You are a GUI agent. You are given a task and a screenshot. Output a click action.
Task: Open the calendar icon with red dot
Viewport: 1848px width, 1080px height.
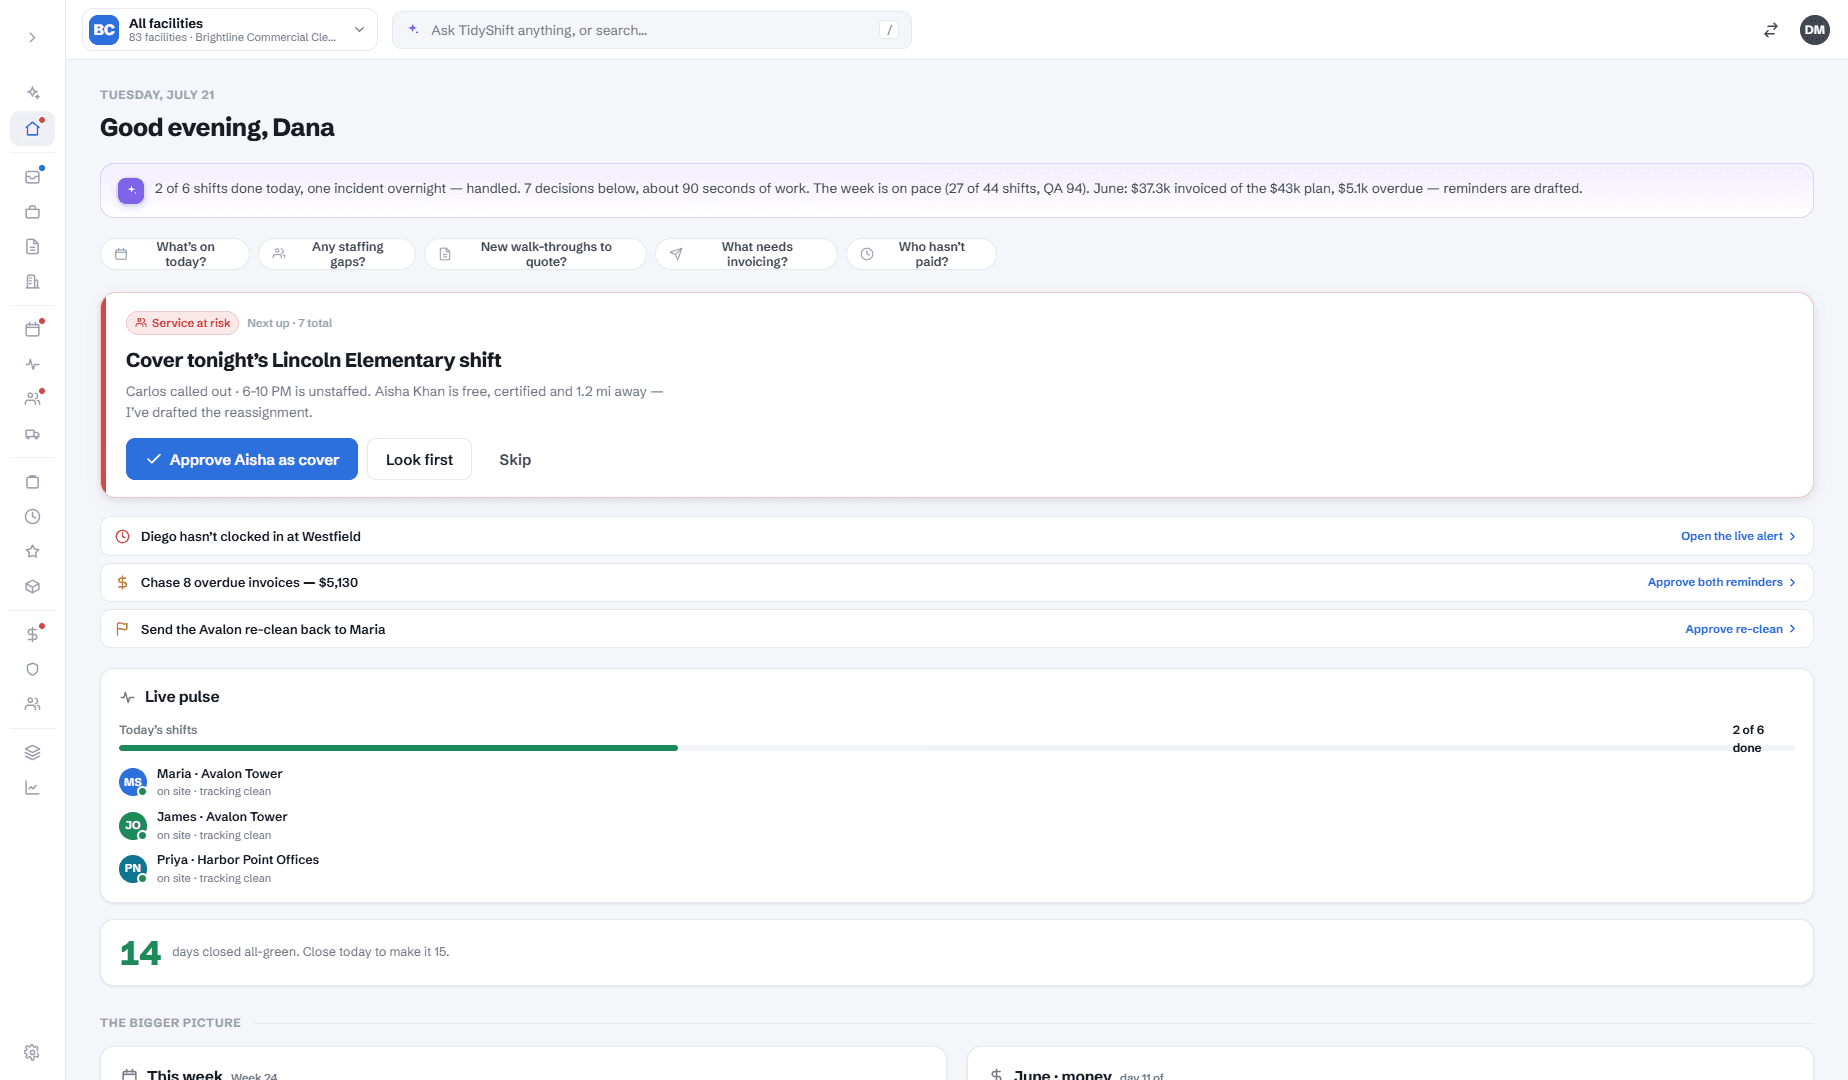[32, 329]
